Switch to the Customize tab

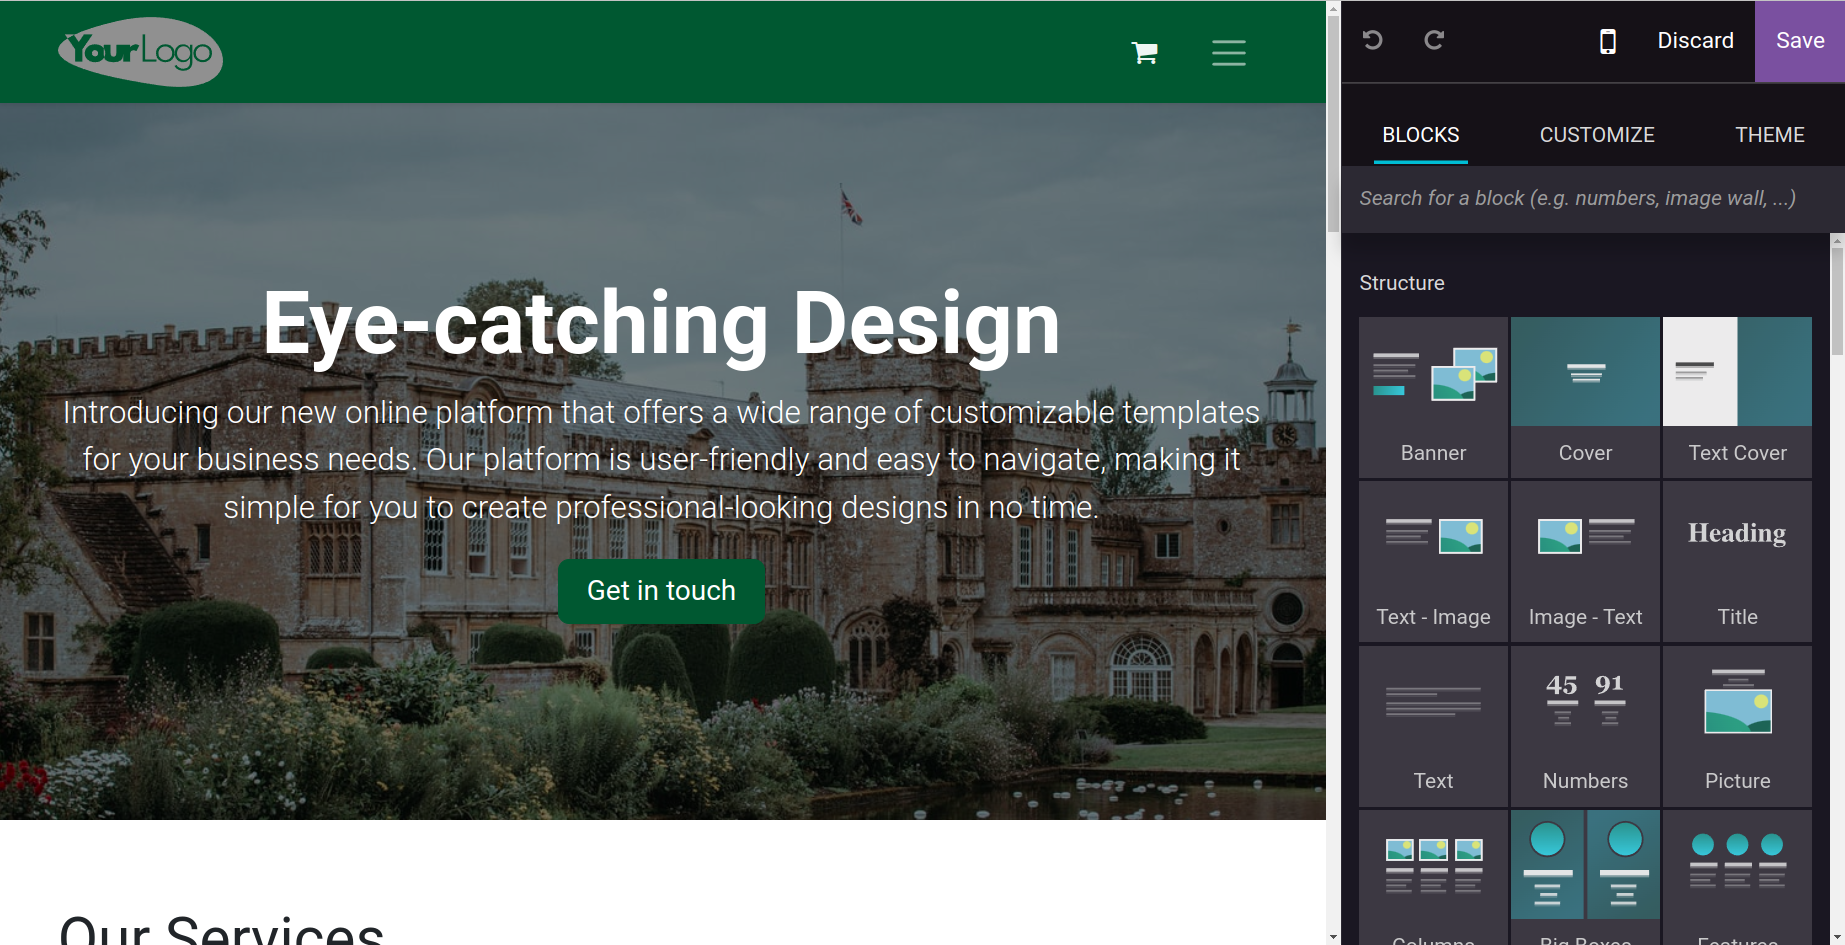click(x=1596, y=135)
